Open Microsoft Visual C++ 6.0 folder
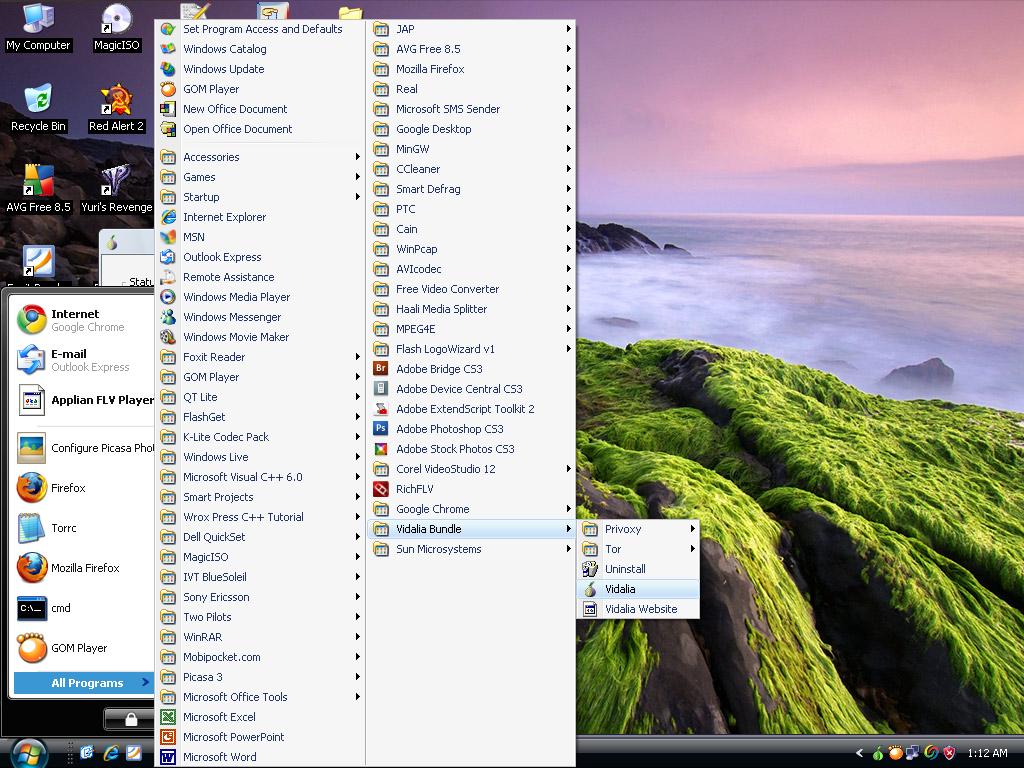Image resolution: width=1024 pixels, height=768 pixels. coord(260,477)
